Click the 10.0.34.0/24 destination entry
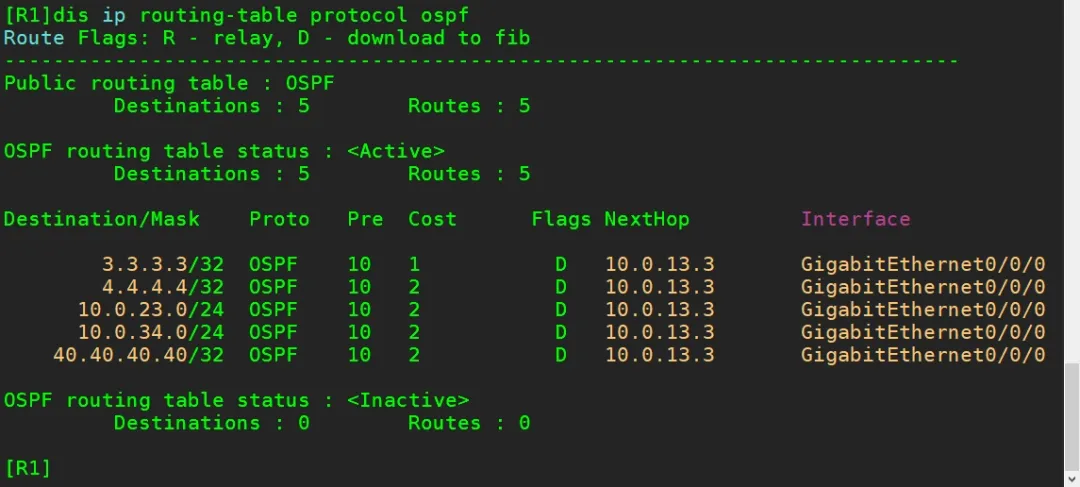Image resolution: width=1080 pixels, height=487 pixels. tap(151, 332)
